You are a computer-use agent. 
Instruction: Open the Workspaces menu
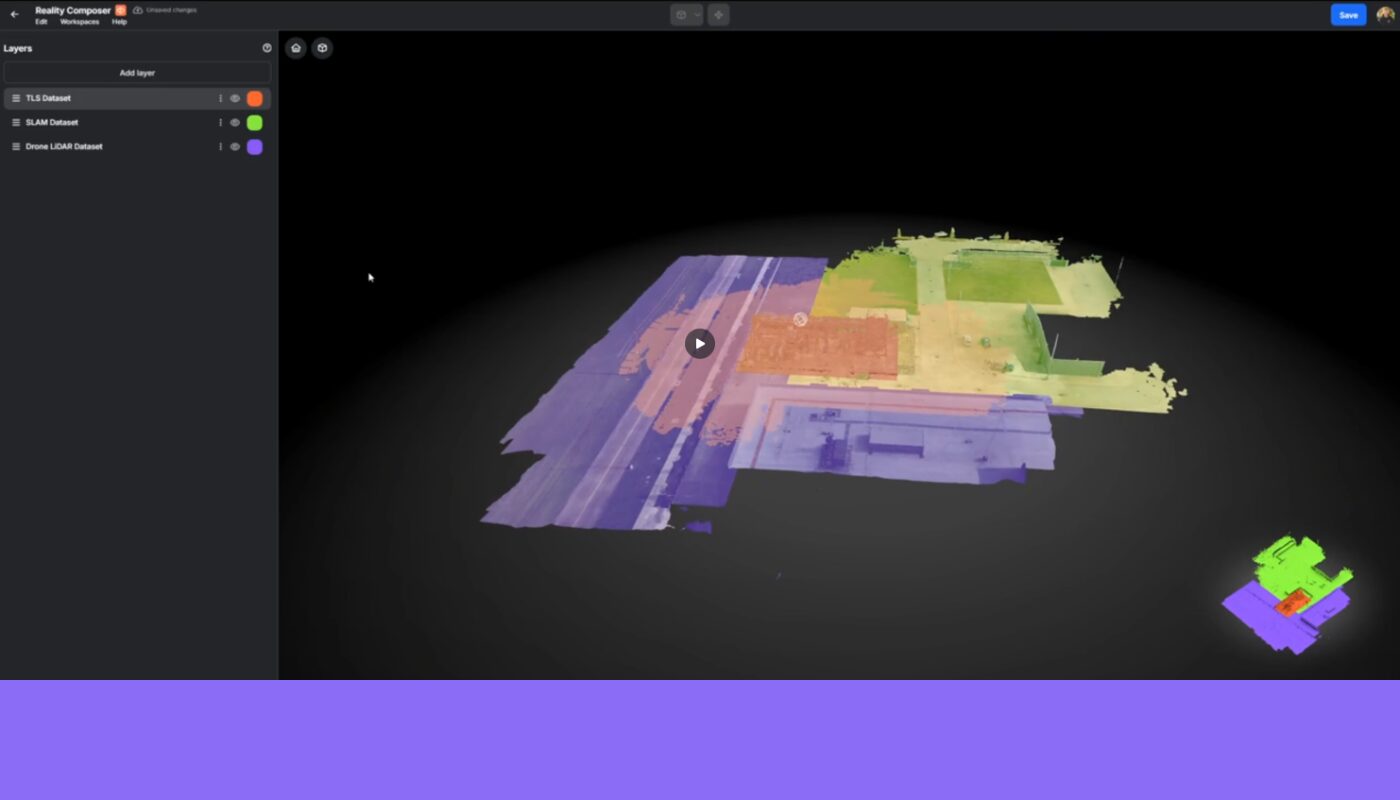[78, 21]
